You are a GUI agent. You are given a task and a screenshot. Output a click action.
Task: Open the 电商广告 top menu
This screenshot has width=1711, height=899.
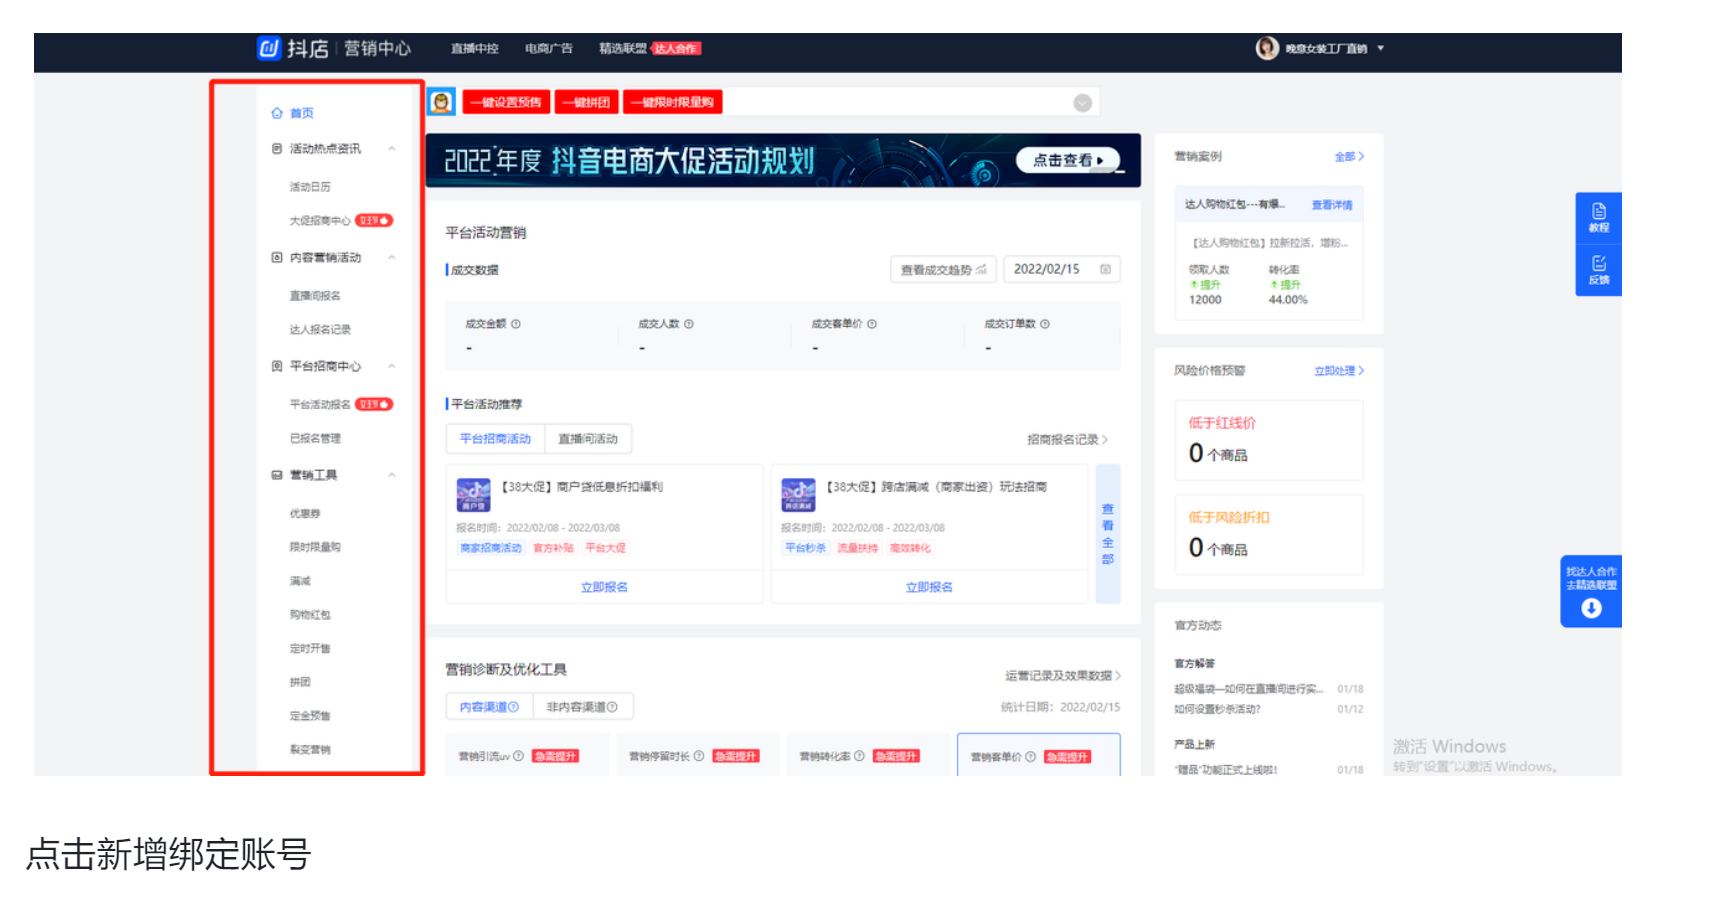[549, 48]
